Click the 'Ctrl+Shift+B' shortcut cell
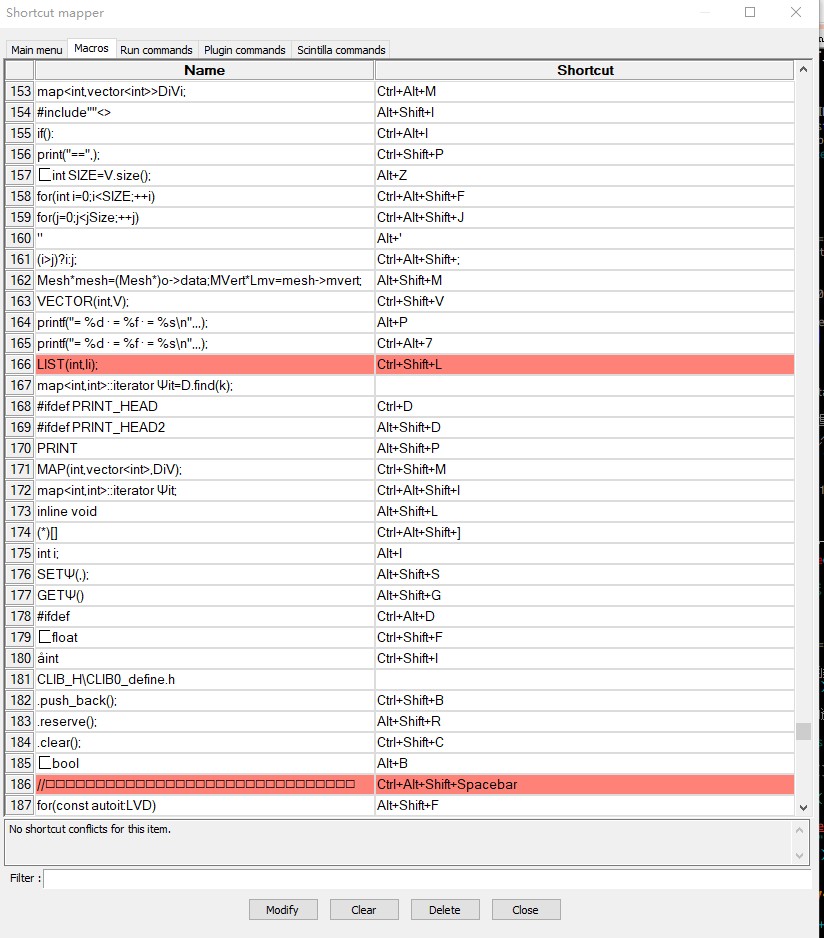Screen dimensions: 824x938 coord(585,701)
